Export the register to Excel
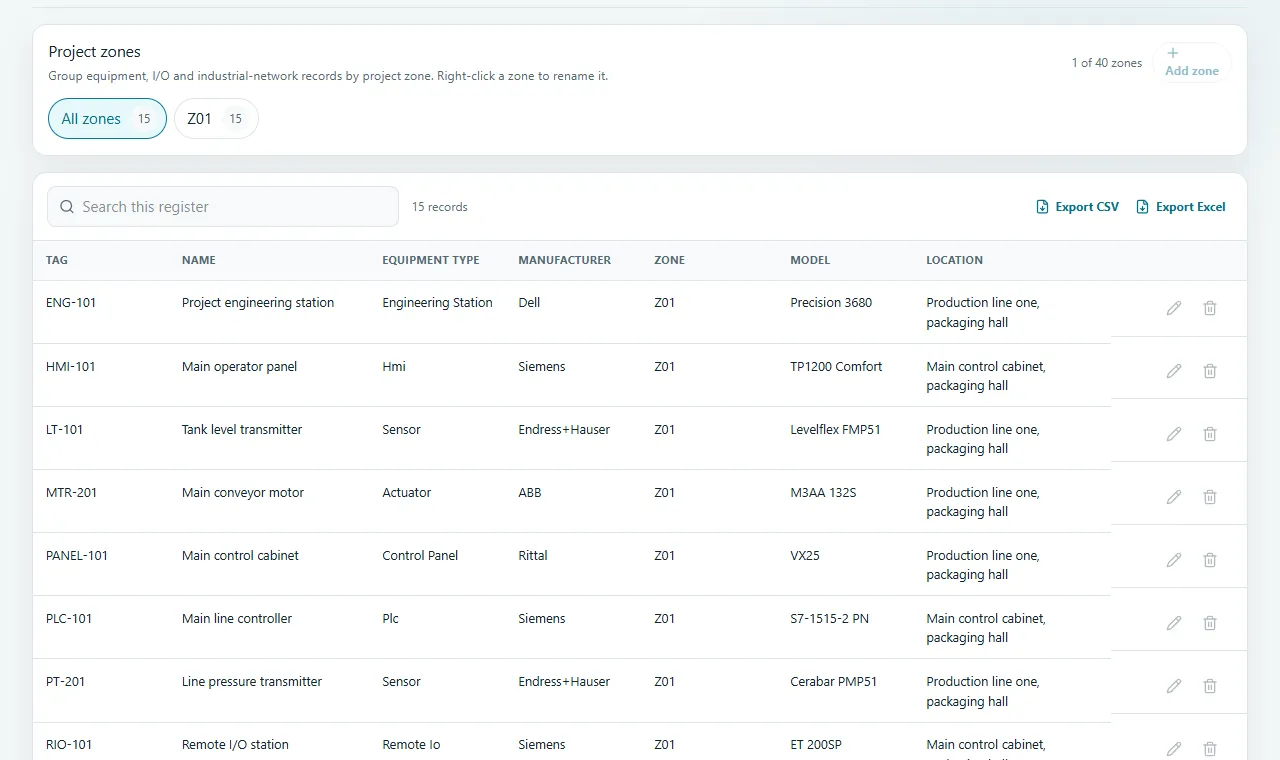 1181,207
